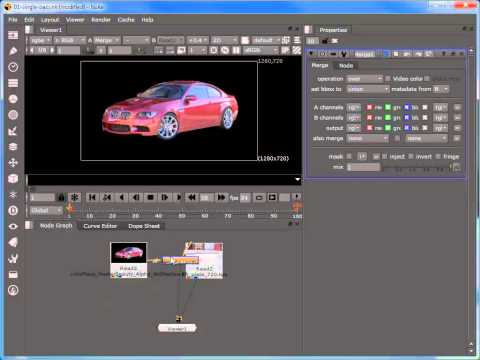Viewport: 480px width, 360px height.
Task: Open the A channels layer dropdown
Action: tap(354, 107)
